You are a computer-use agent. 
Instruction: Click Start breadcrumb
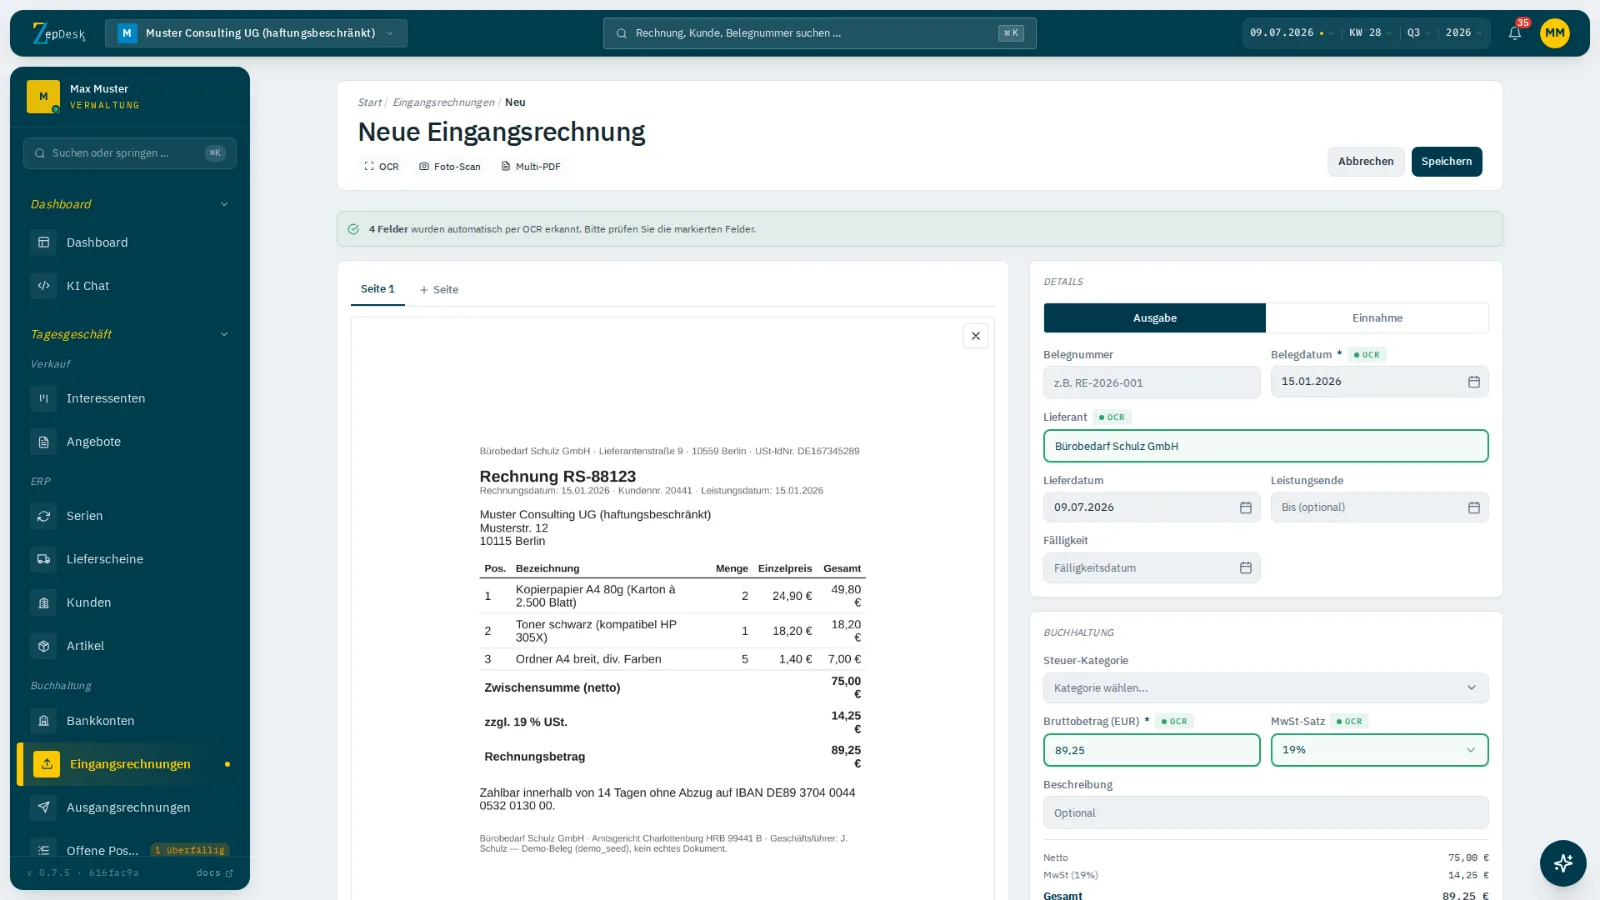[369, 102]
